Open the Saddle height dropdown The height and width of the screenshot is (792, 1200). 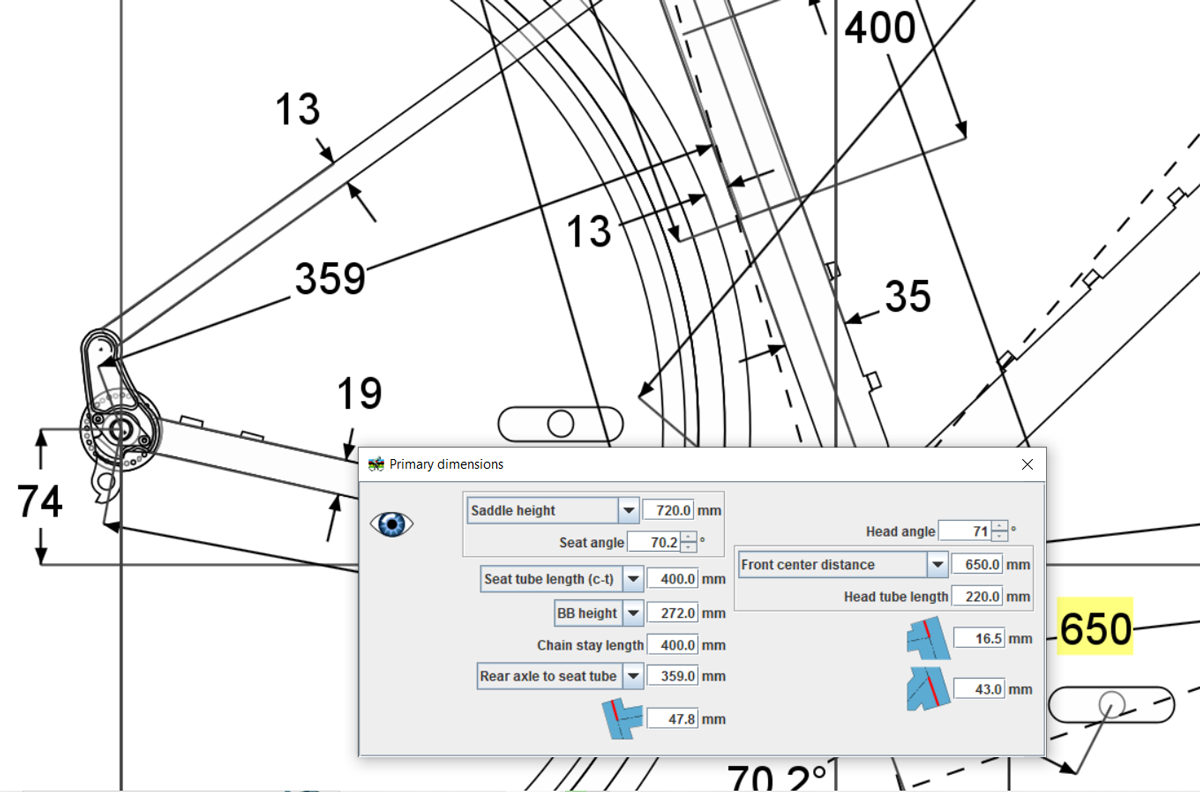628,511
